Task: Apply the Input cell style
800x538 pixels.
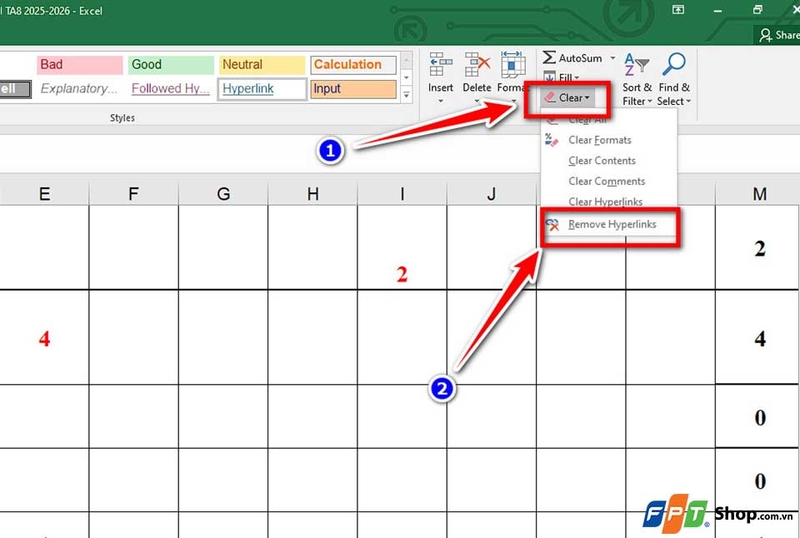Action: click(x=353, y=89)
